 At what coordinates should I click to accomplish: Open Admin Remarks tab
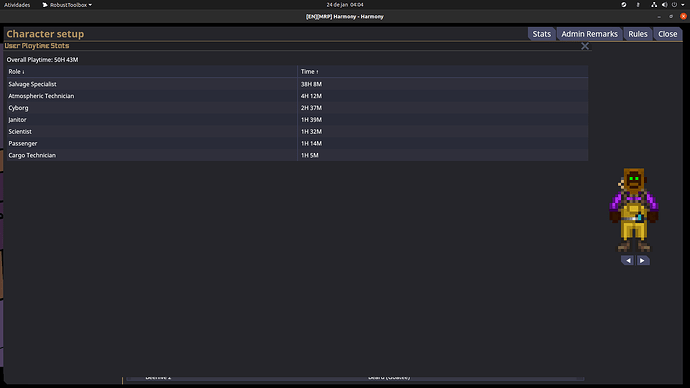(589, 34)
